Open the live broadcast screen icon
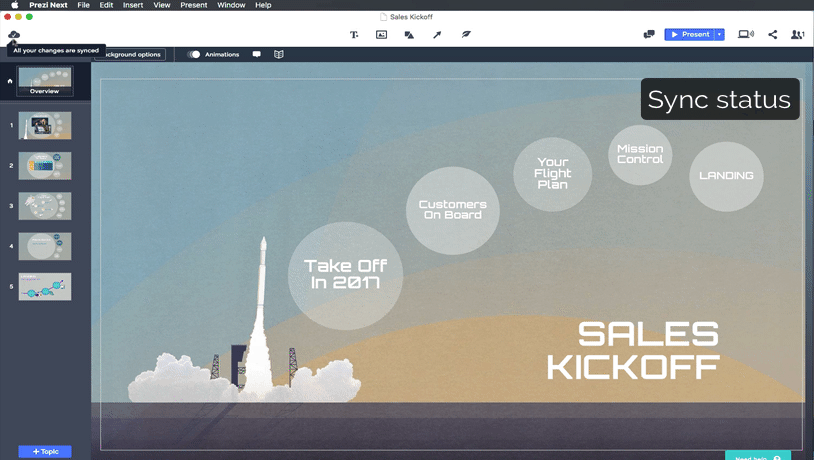Image resolution: width=814 pixels, height=460 pixels. (x=746, y=35)
